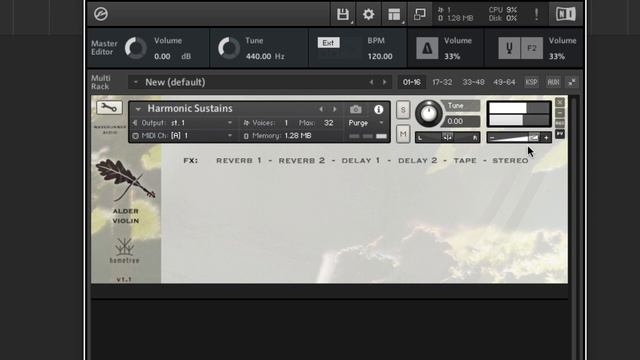Toggle the STEREO effect
Screen dimensions: 640x360
click(x=510, y=160)
